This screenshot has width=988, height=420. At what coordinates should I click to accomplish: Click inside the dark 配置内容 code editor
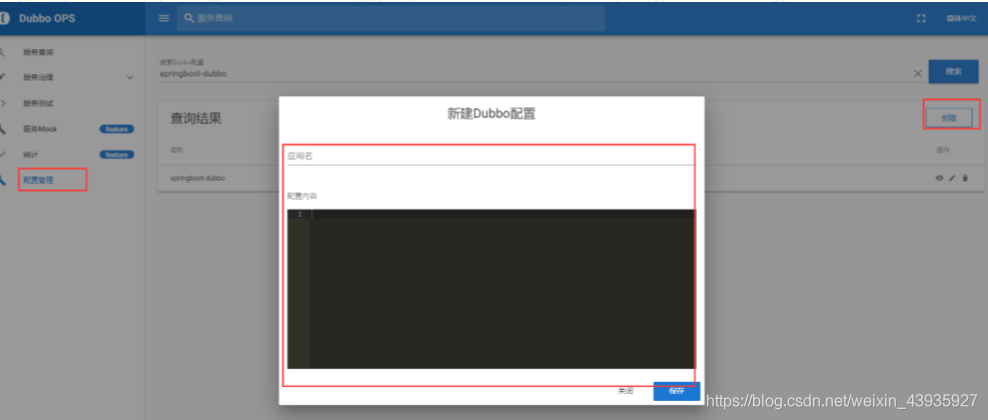tap(502, 290)
